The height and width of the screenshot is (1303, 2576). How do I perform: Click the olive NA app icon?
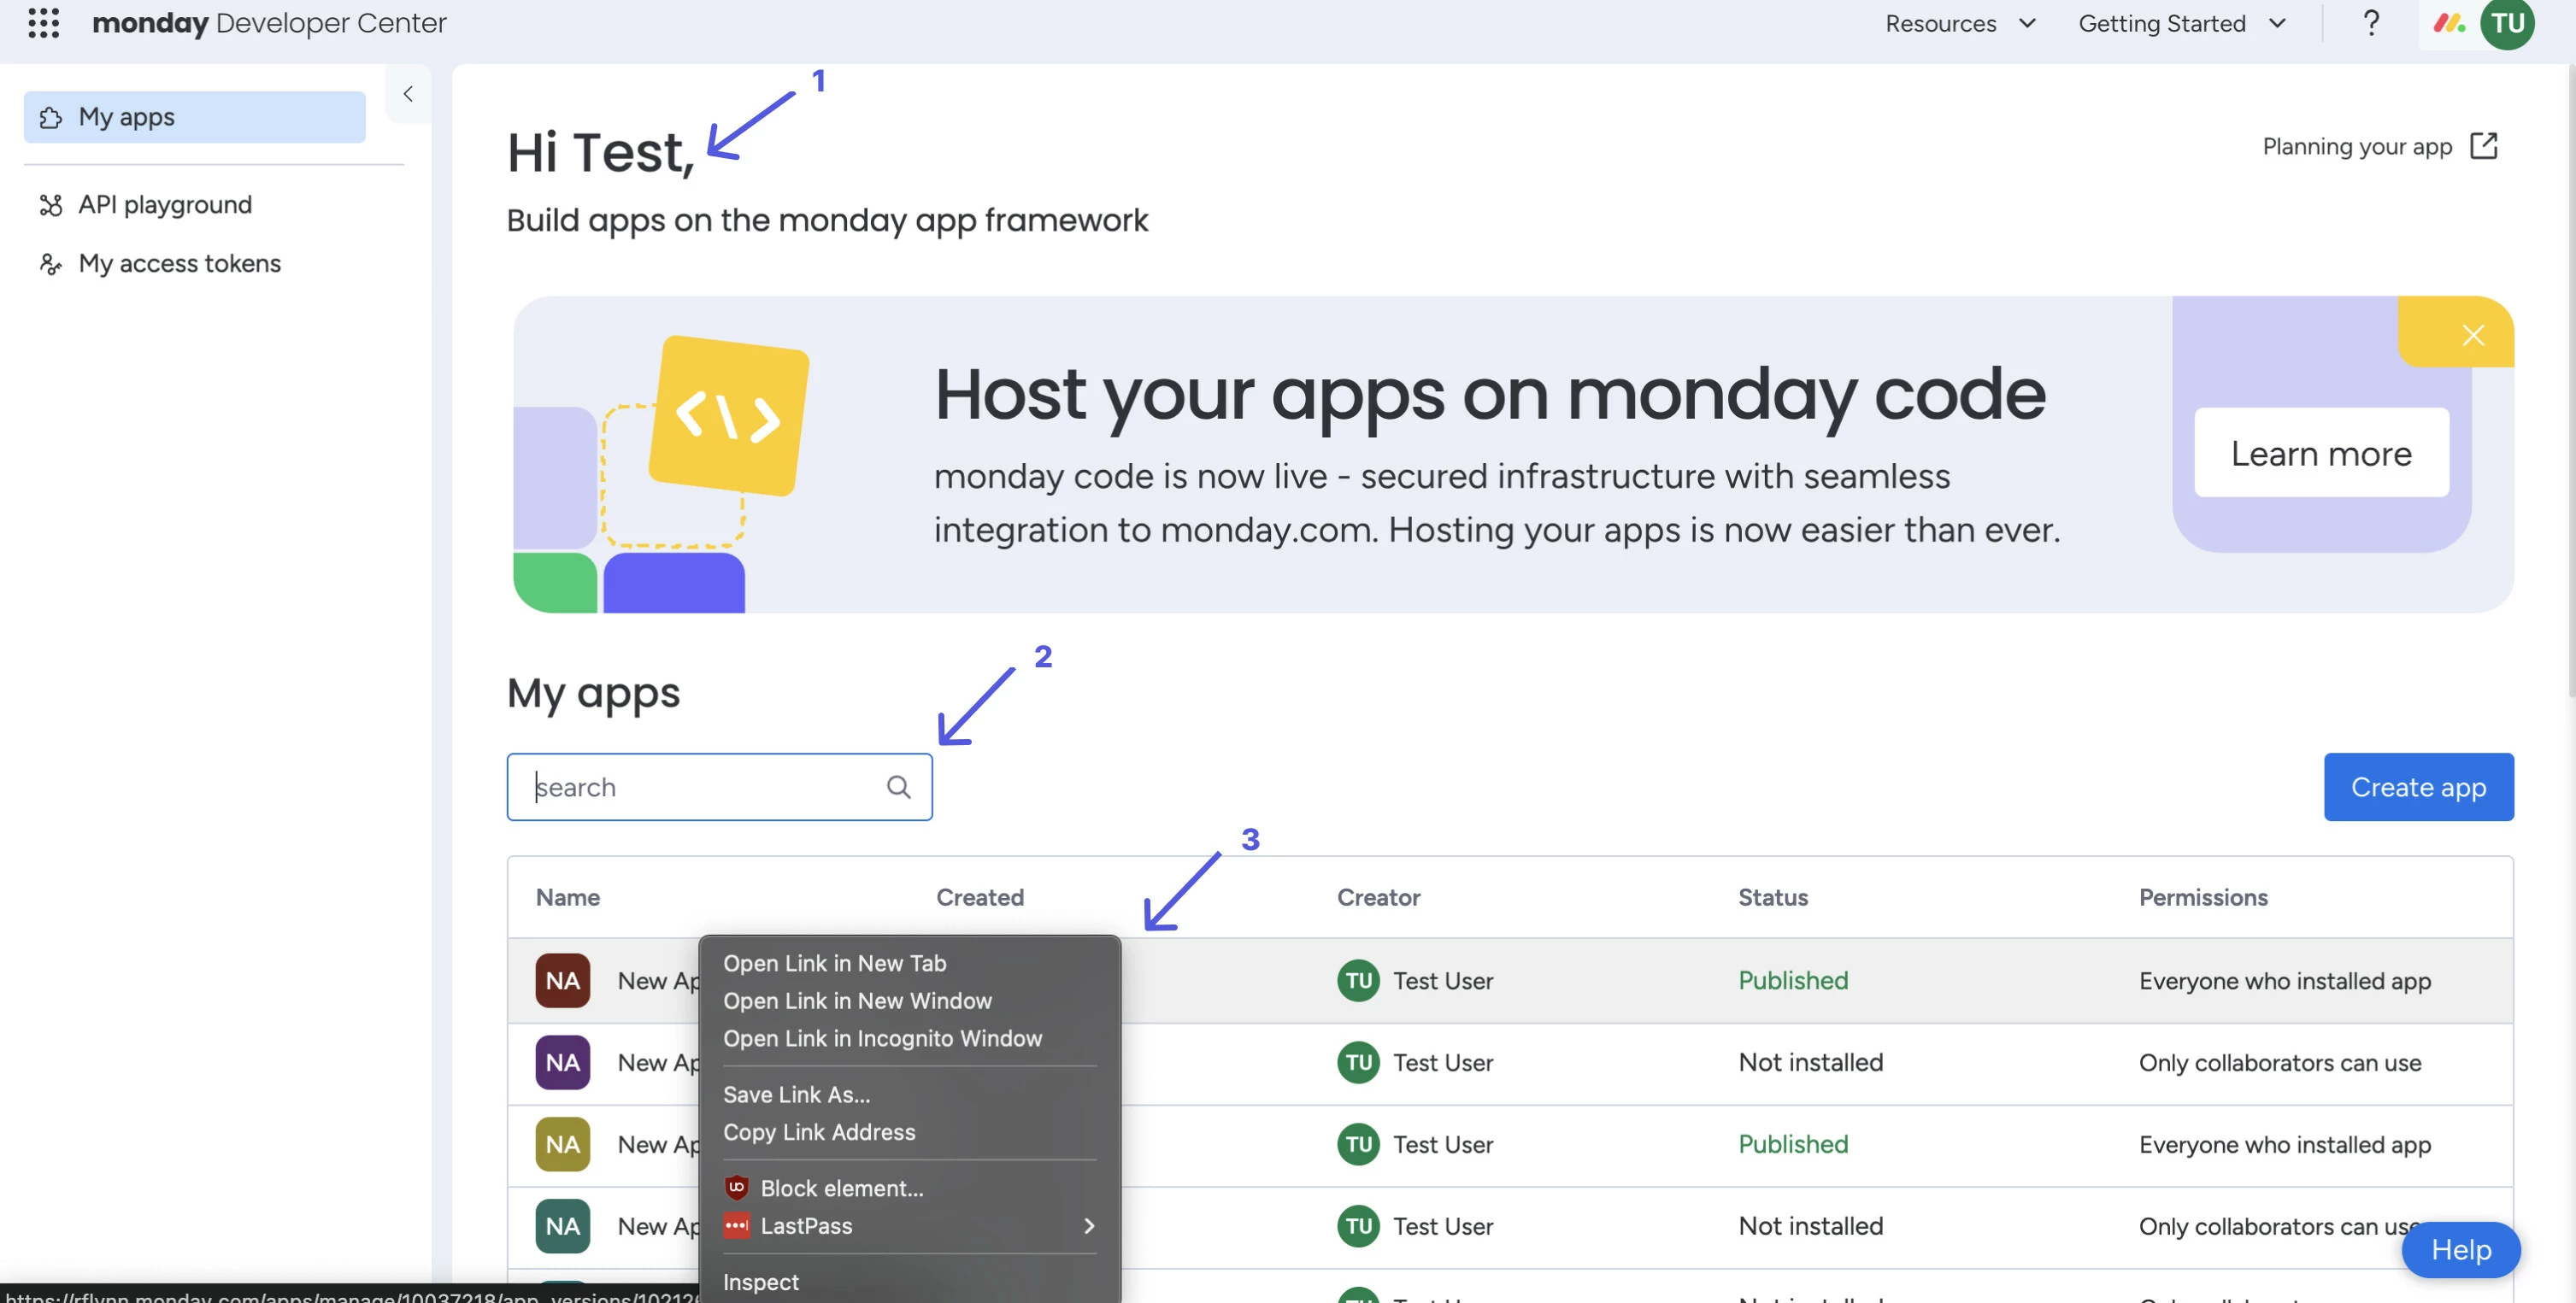coord(562,1144)
